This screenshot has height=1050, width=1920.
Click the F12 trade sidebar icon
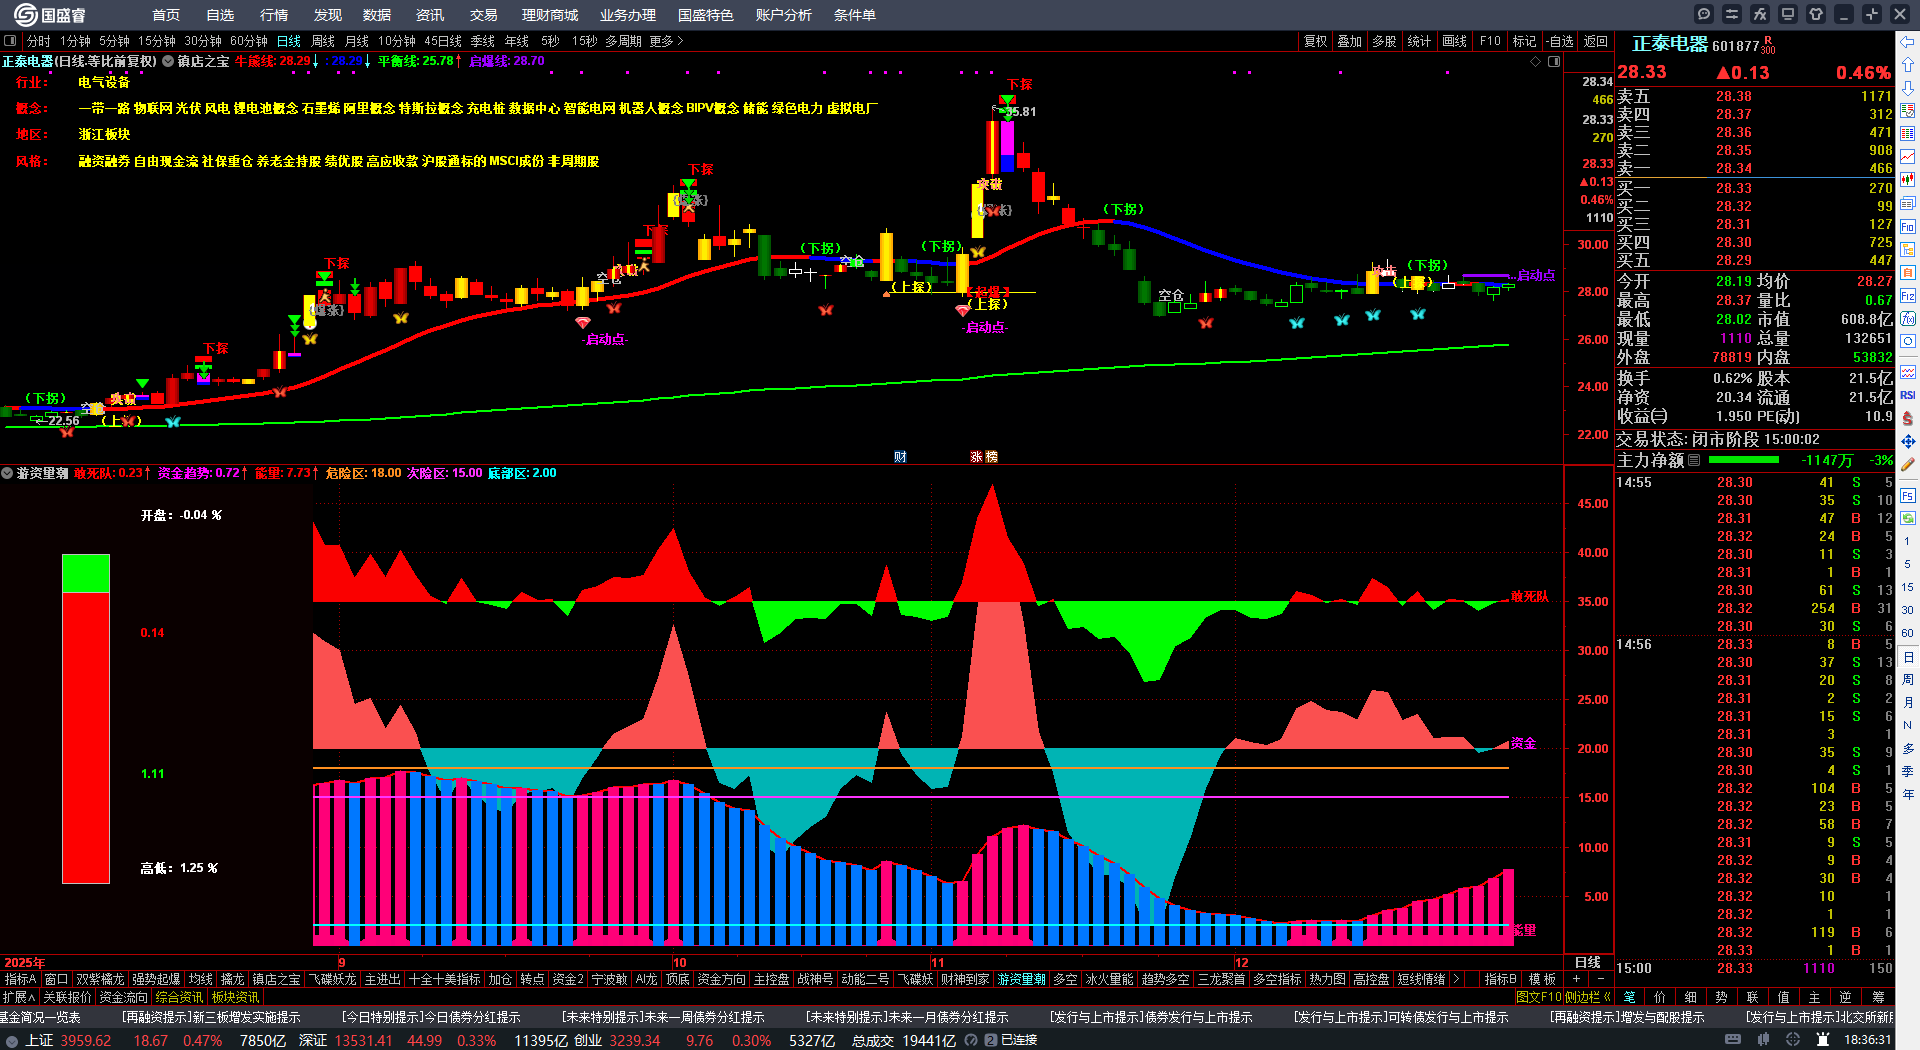(x=1908, y=296)
